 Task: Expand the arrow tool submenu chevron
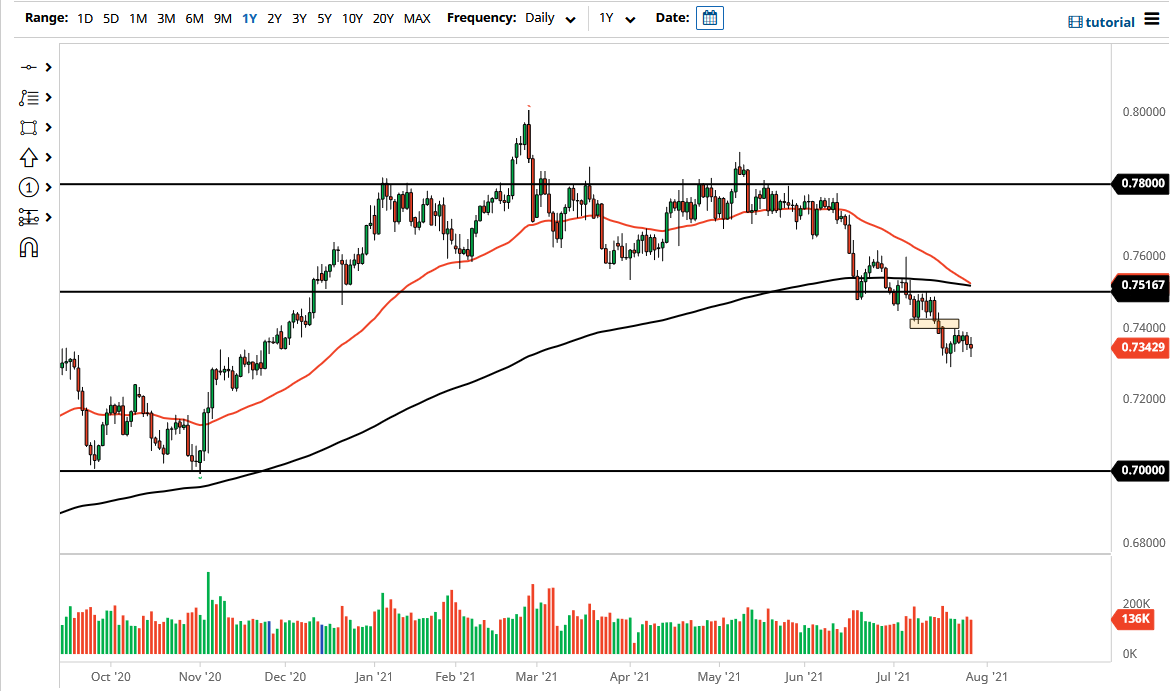click(46, 157)
